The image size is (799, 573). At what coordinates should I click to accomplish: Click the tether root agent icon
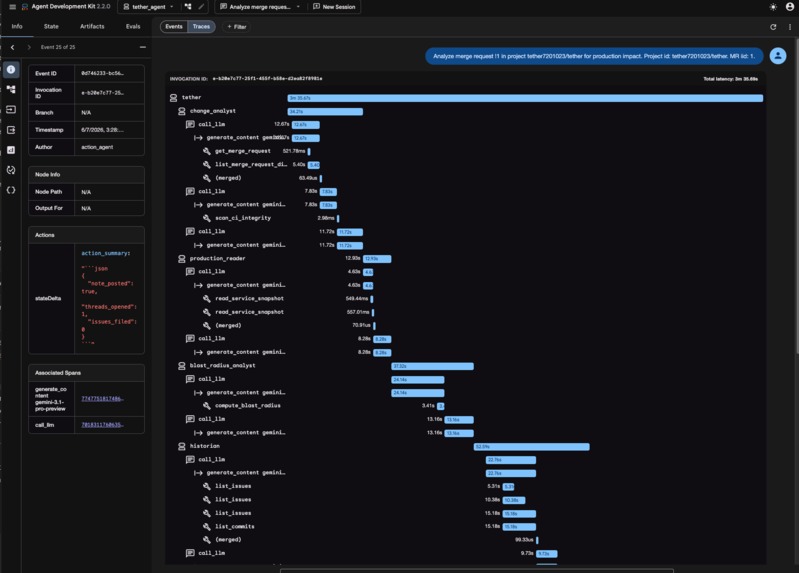[173, 97]
